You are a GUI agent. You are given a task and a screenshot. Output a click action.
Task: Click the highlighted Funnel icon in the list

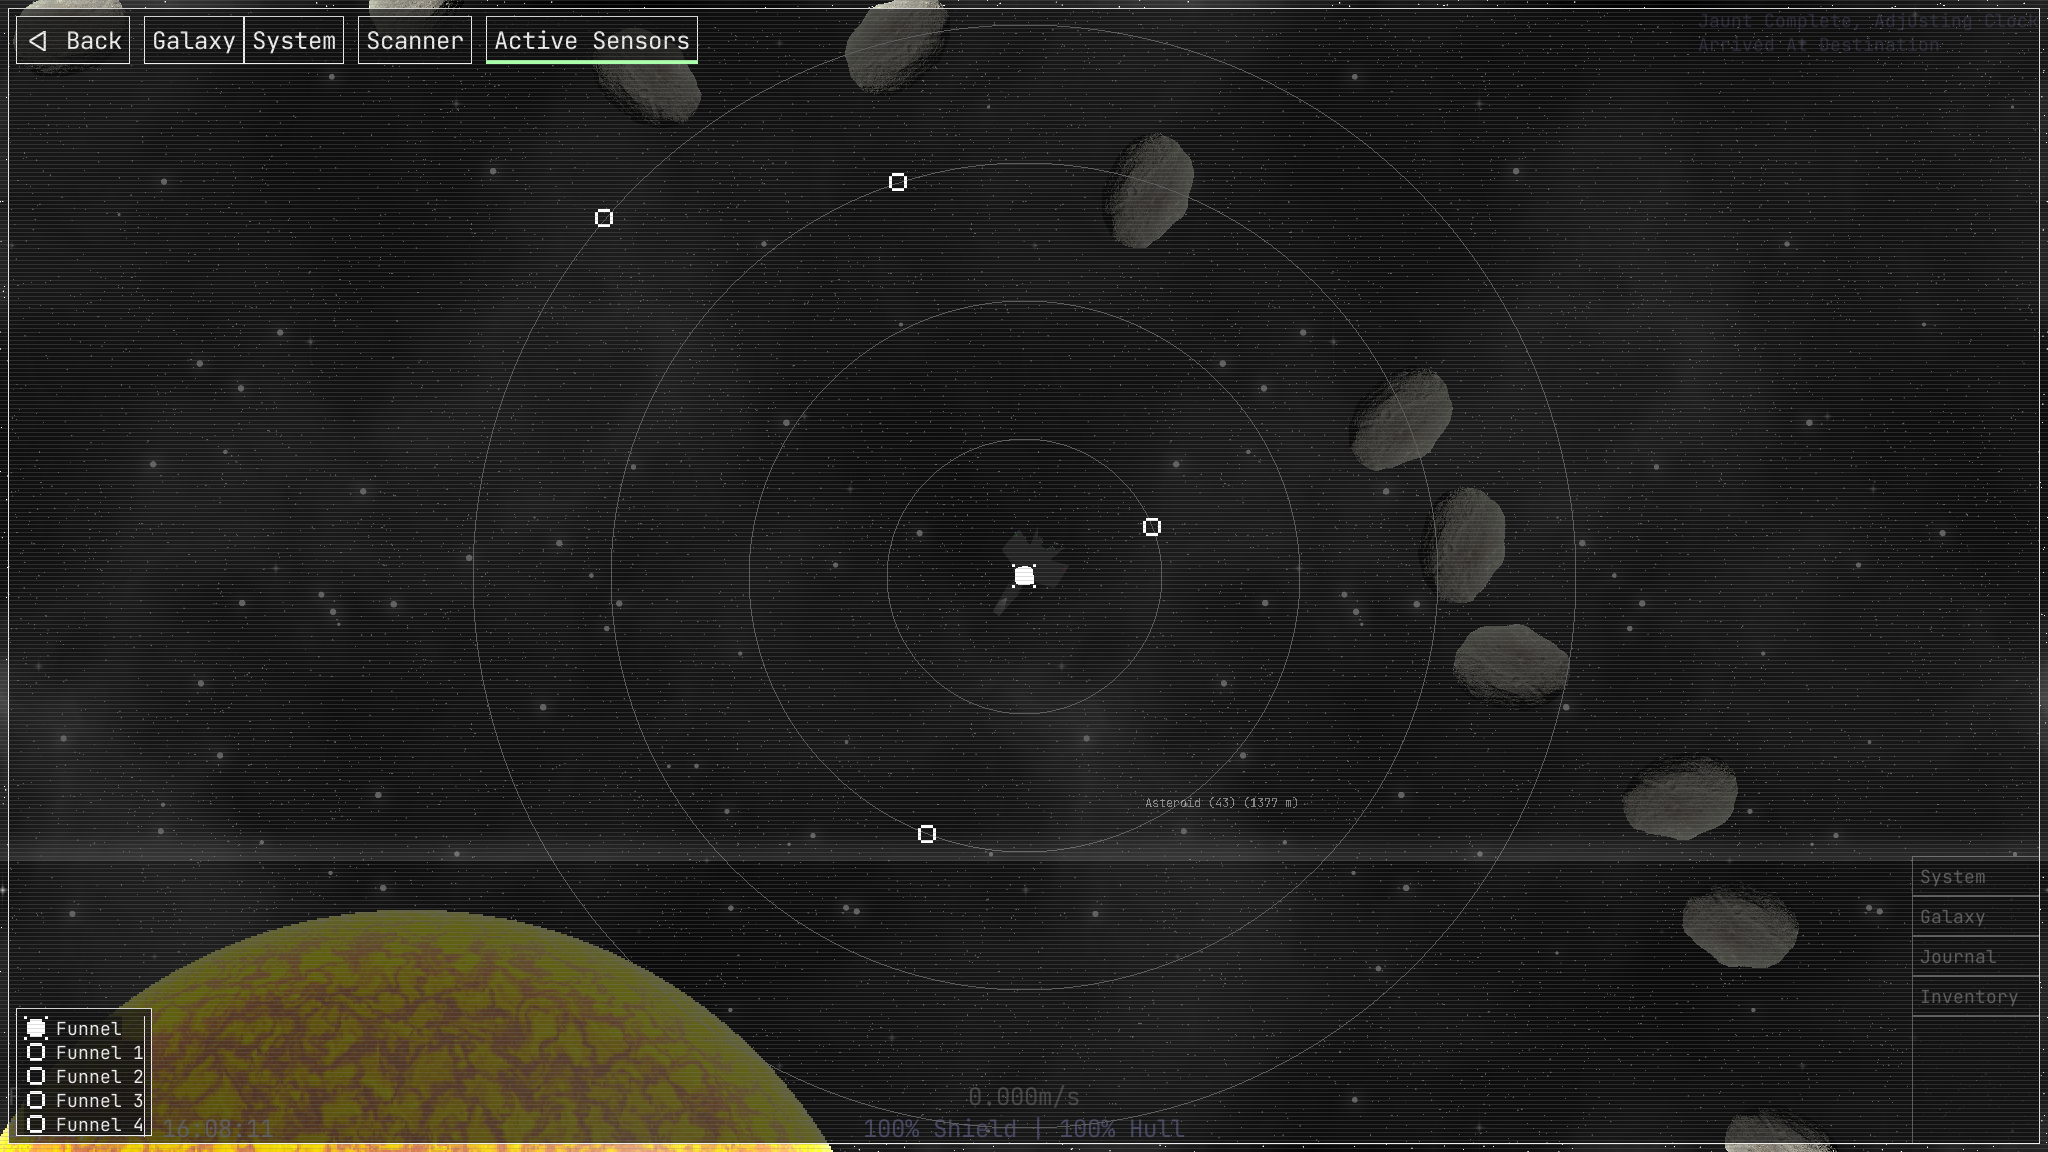[37, 1028]
